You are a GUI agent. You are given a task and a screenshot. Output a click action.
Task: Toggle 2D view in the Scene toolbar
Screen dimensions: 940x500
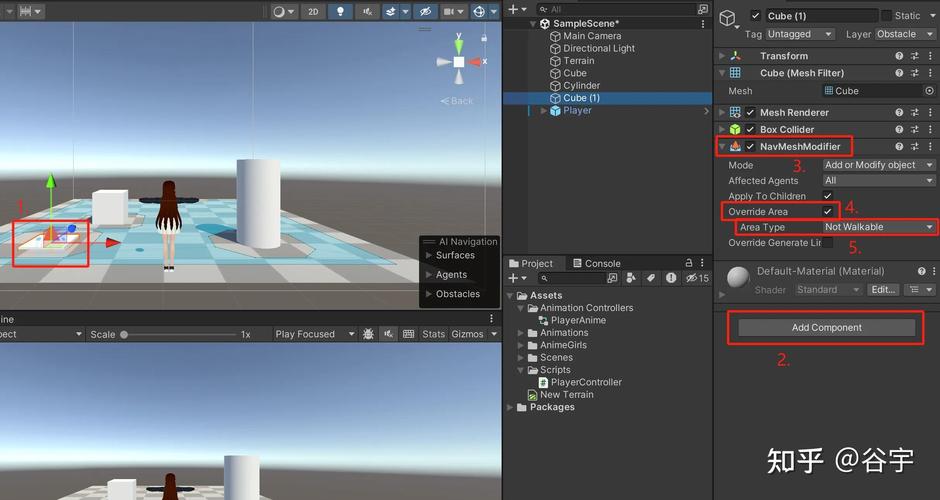[x=313, y=11]
